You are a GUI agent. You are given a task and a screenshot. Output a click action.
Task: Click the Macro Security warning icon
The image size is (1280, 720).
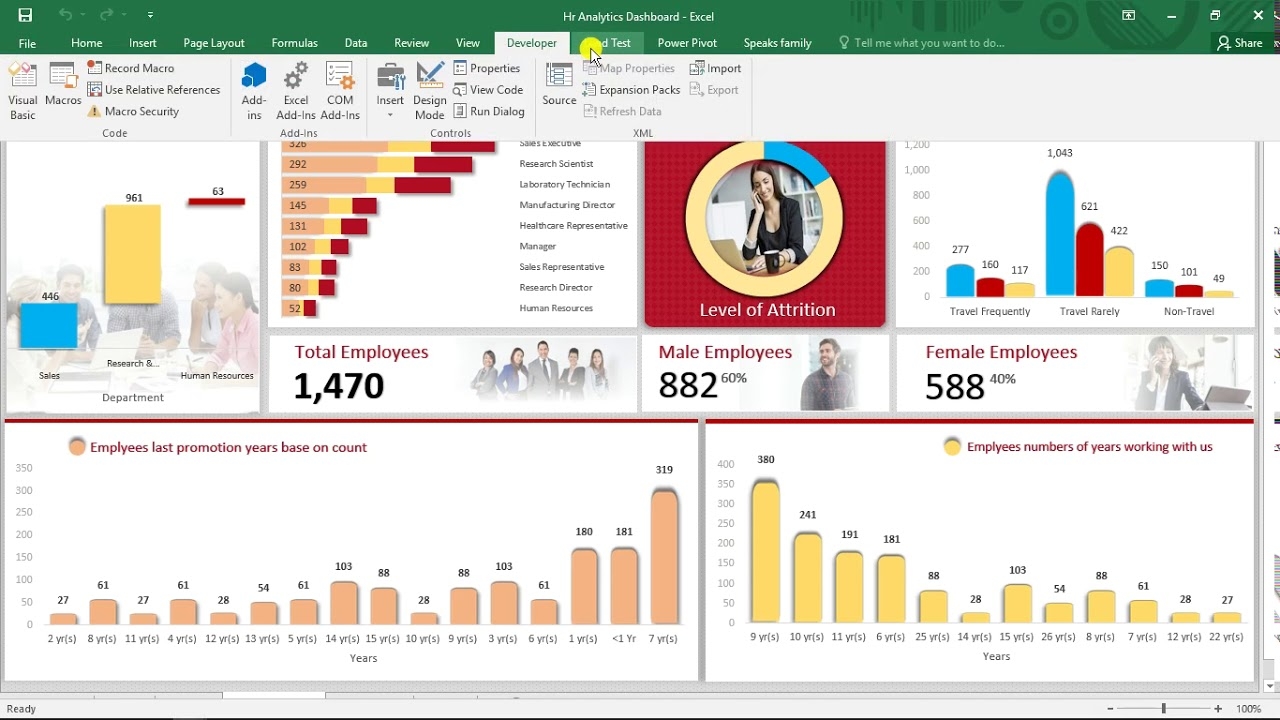[95, 112]
